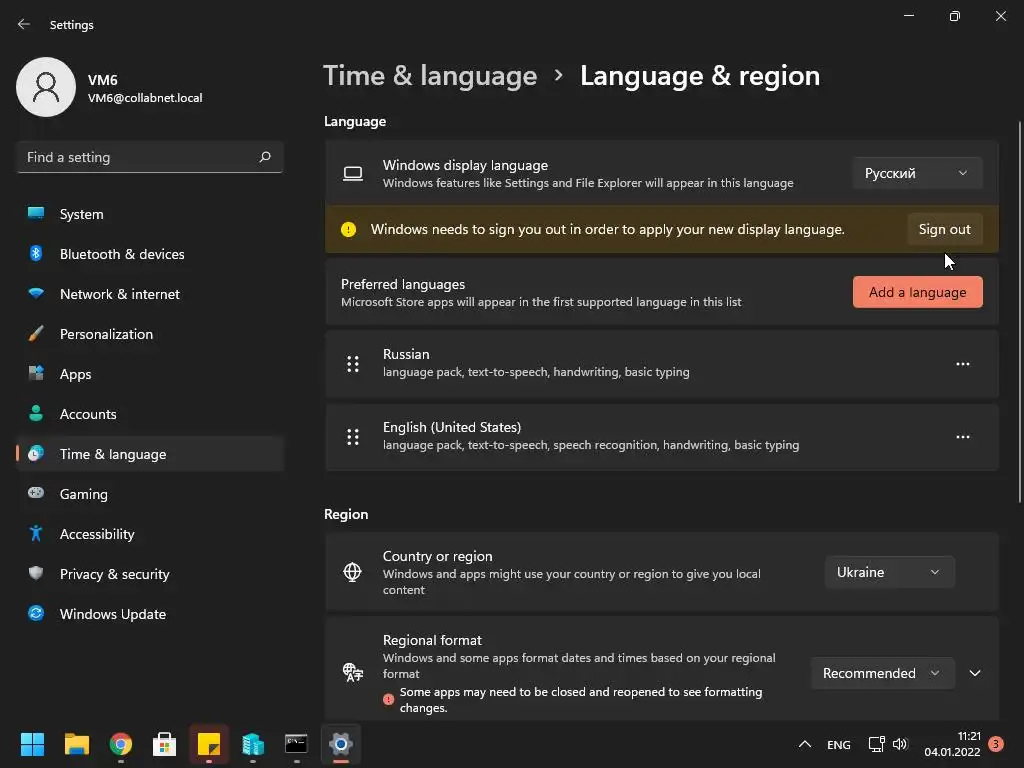The image size is (1024, 768).
Task: Go back using the arrow next to Settings
Action: (x=24, y=24)
